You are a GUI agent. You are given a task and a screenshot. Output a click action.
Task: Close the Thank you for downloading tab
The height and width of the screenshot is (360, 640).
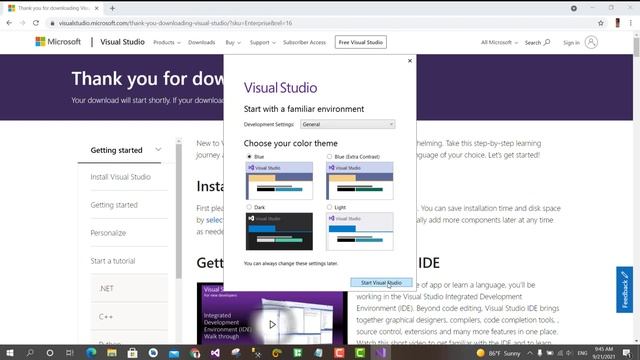(97, 8)
